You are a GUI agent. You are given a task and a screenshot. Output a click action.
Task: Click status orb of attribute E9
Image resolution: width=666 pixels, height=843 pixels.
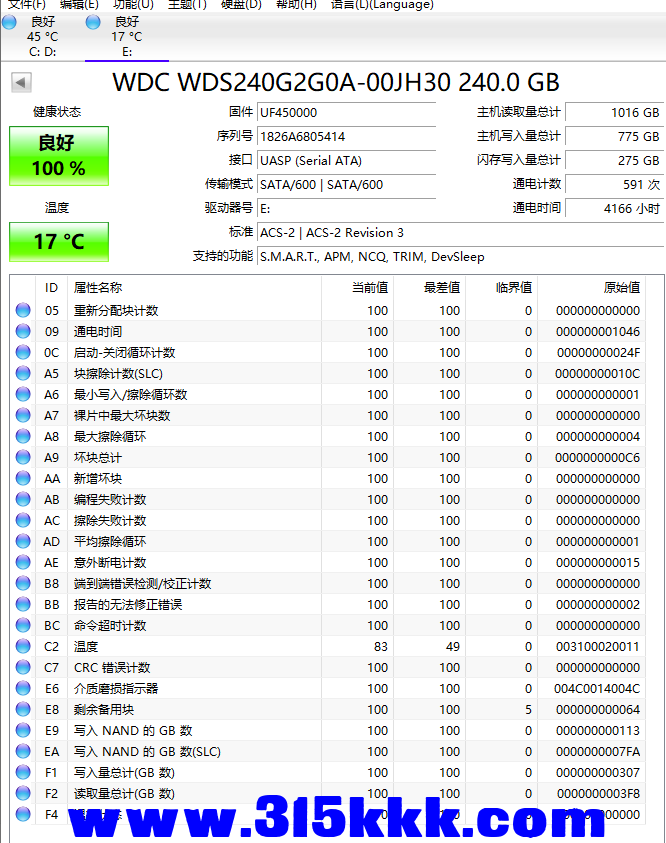click(x=23, y=730)
